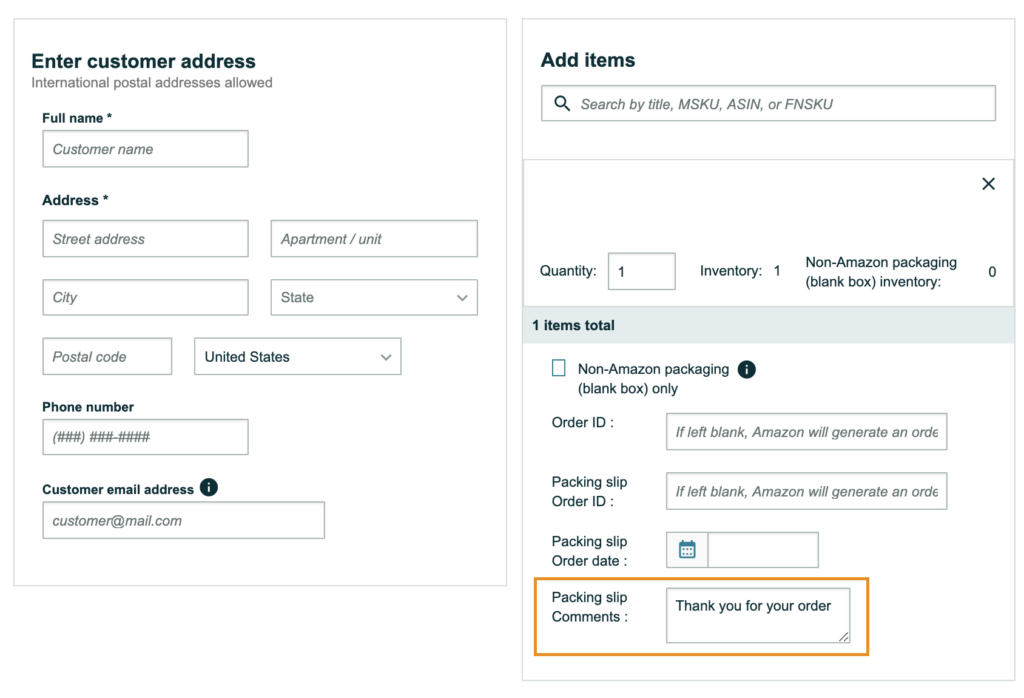Open the Packing slip Order date calendar icon
Screen dimensions: 1024x698
[687, 550]
